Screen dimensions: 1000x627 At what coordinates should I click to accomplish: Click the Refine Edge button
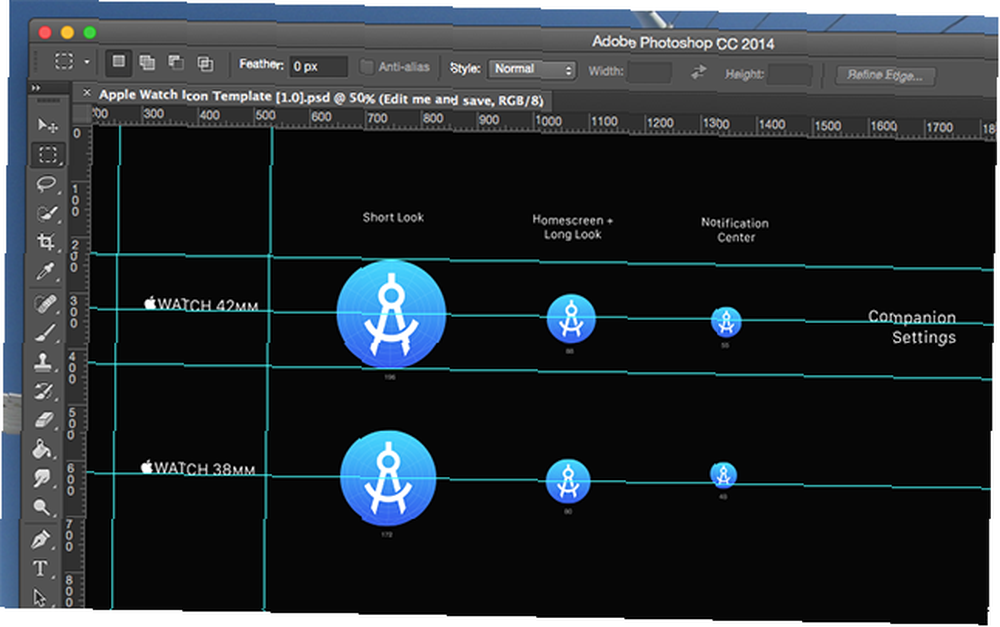pyautogui.click(x=885, y=75)
